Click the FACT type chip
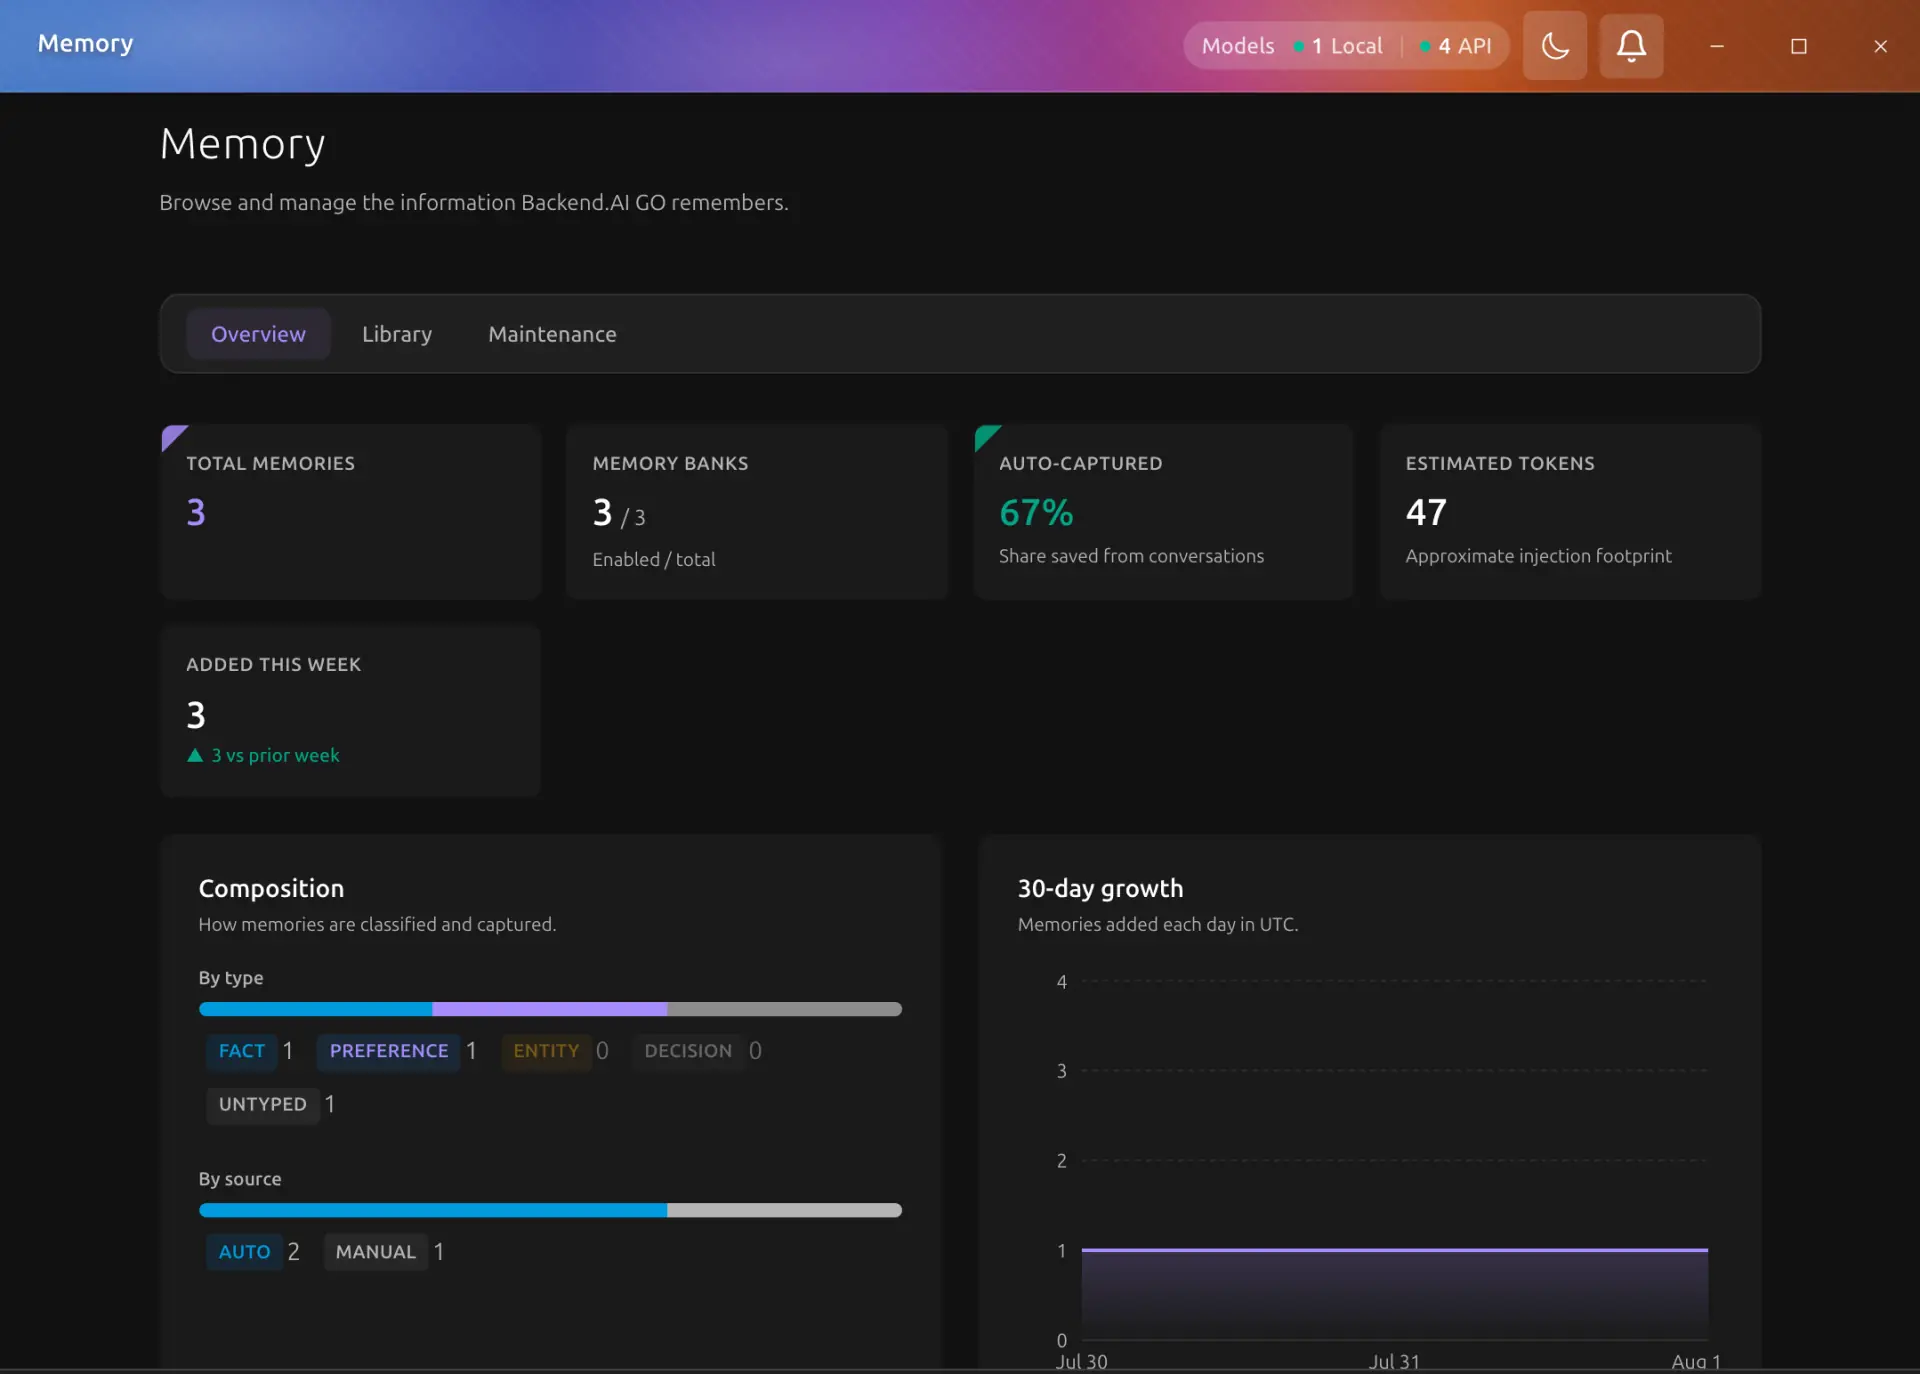The height and width of the screenshot is (1374, 1920). [x=241, y=1051]
